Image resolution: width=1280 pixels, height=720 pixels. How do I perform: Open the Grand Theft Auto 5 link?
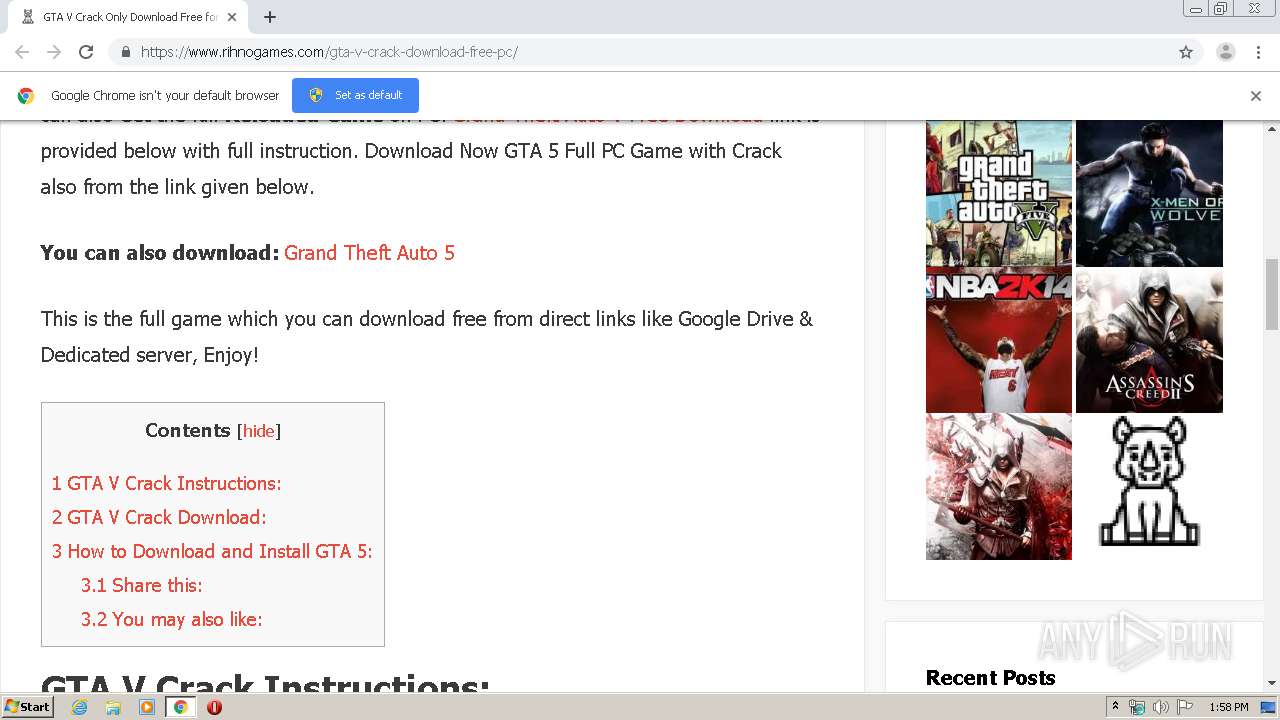[369, 253]
